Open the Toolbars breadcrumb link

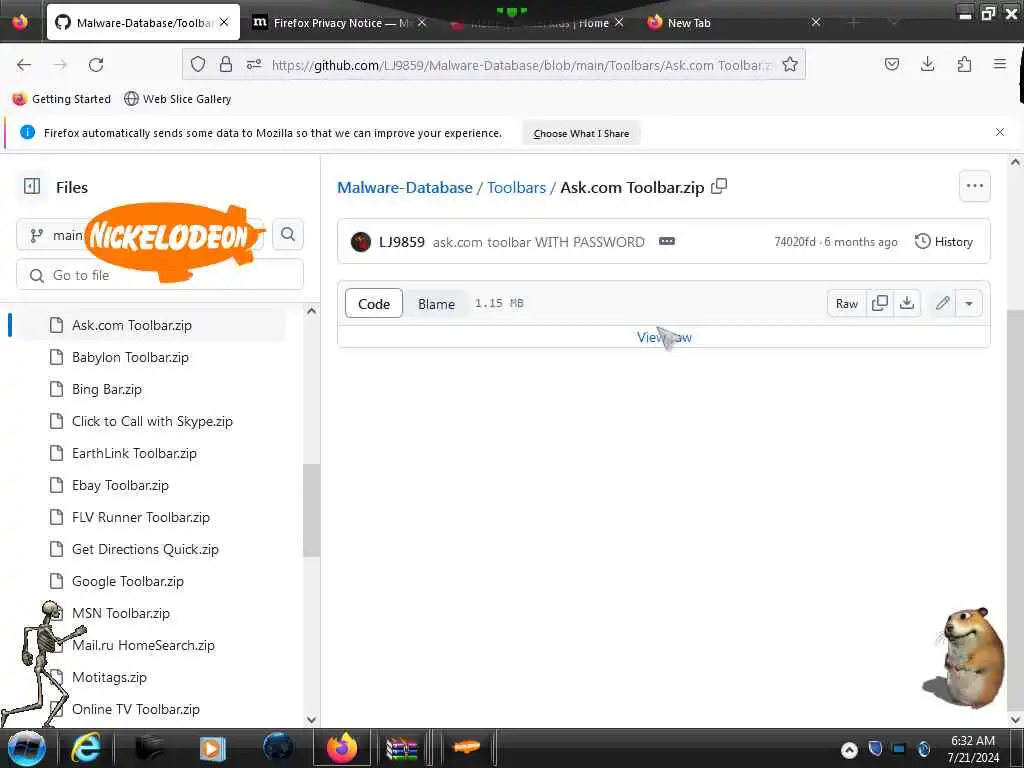coord(517,187)
